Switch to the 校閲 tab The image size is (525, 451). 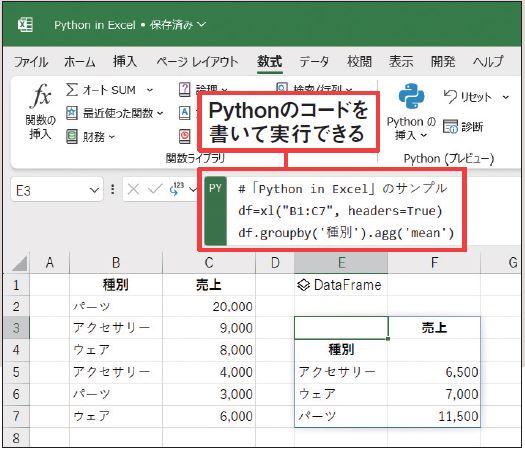pos(359,62)
